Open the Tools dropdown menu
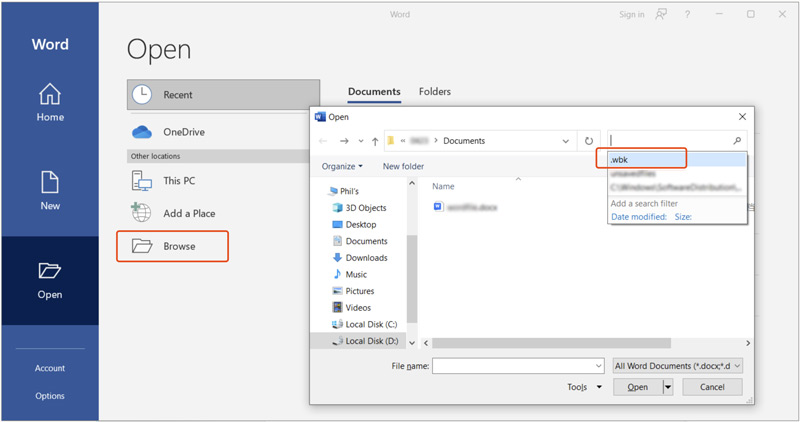Viewport: 800px width, 422px height. point(584,387)
